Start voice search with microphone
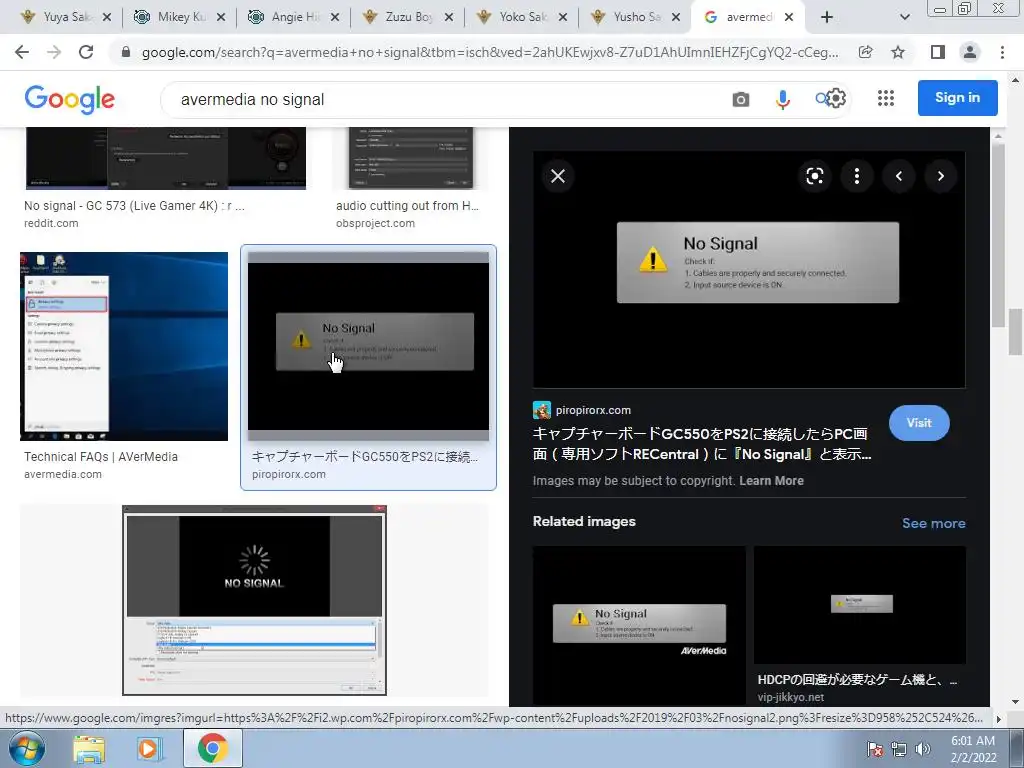 coord(782,99)
